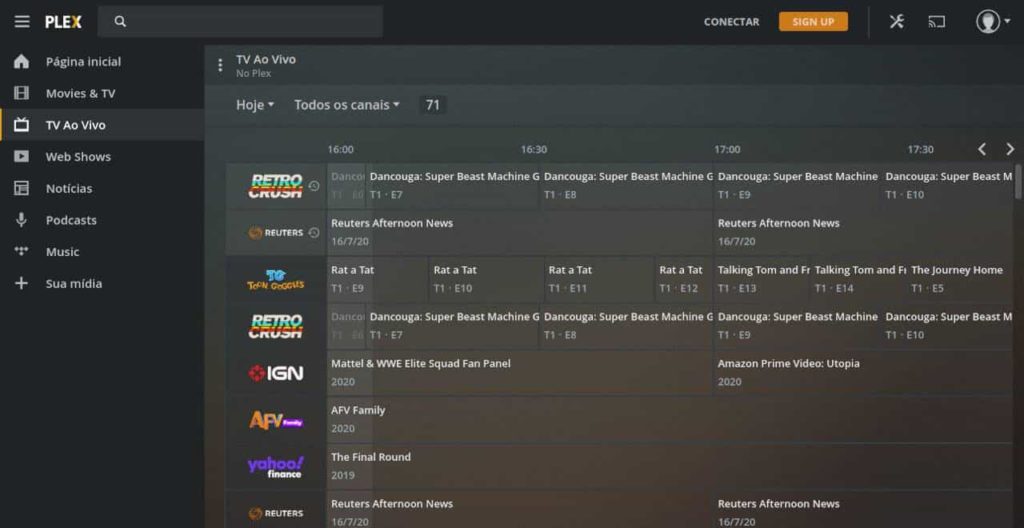The image size is (1024, 528).
Task: Select first-row Dancouga T1 · E7 program
Action: pos(453,186)
